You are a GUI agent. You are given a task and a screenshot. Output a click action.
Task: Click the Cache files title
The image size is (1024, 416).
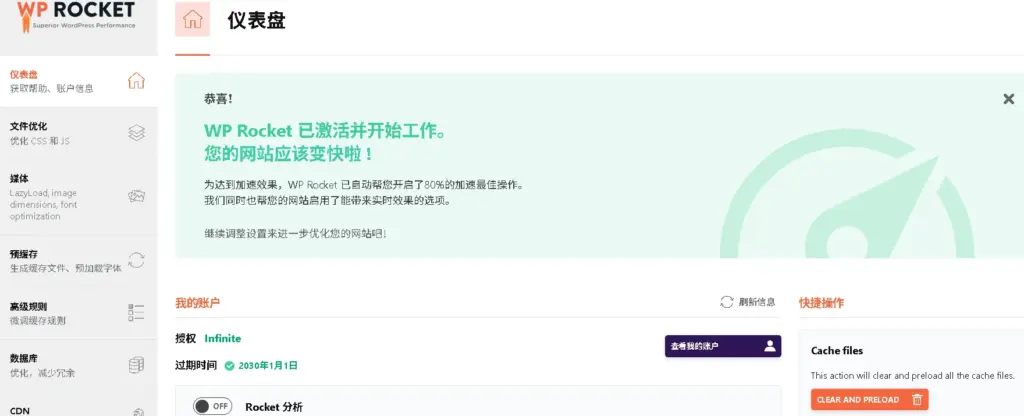point(837,351)
